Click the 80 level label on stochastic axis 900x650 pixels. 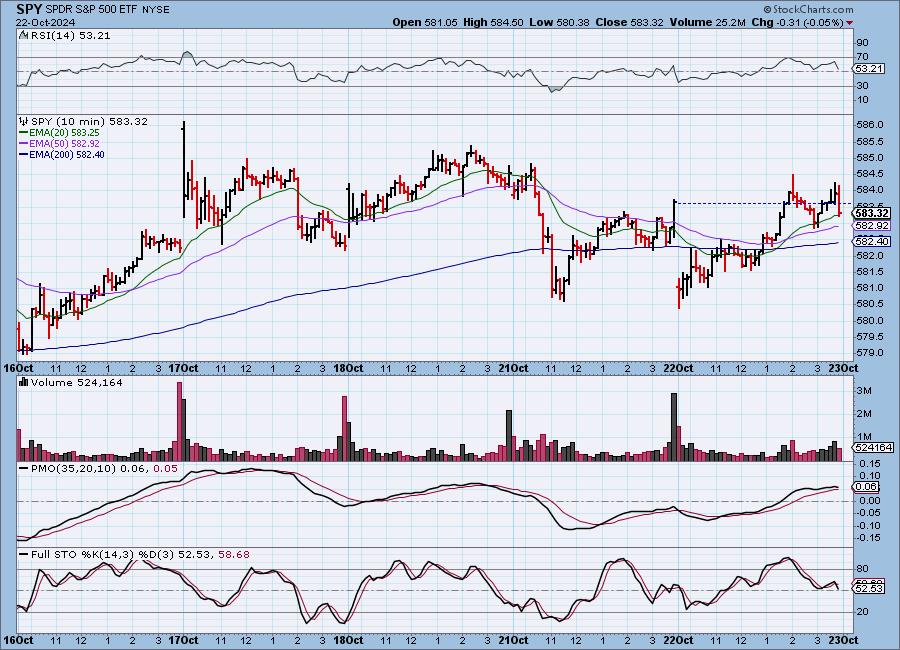click(x=862, y=569)
